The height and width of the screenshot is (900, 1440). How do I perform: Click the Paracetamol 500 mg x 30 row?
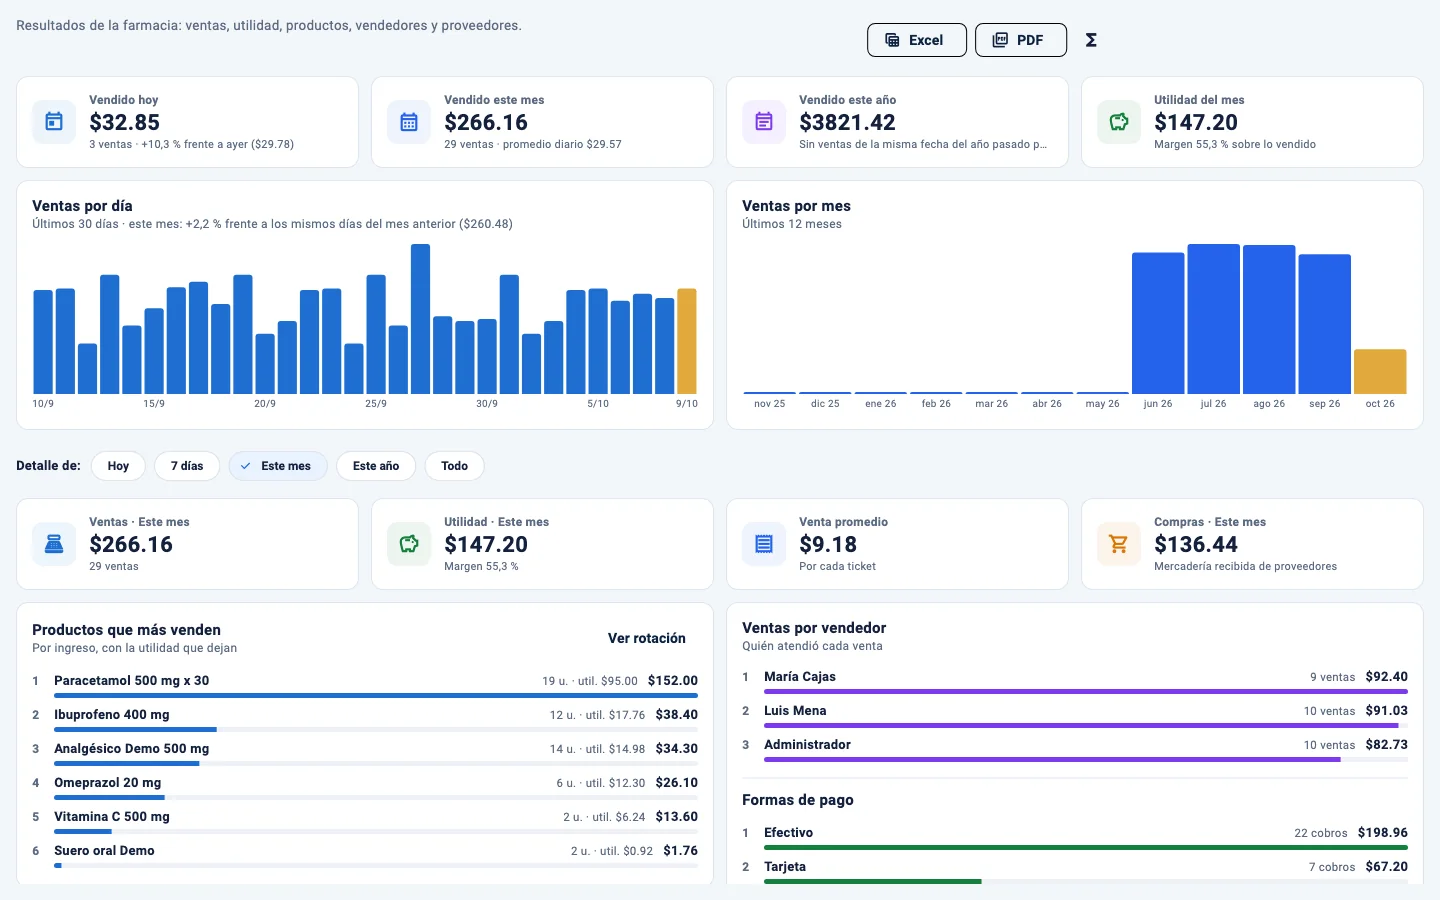click(x=365, y=685)
